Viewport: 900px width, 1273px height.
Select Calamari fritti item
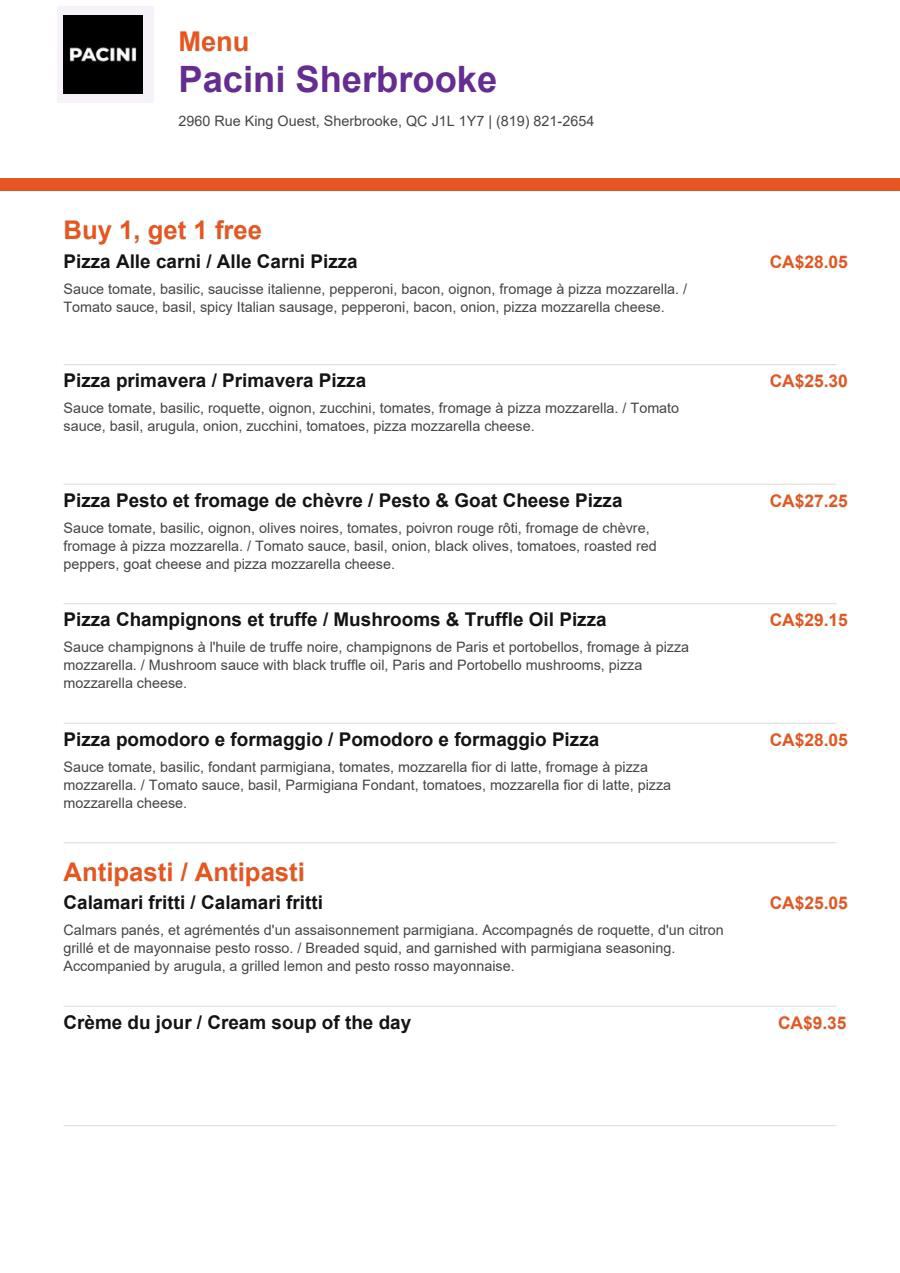click(193, 903)
